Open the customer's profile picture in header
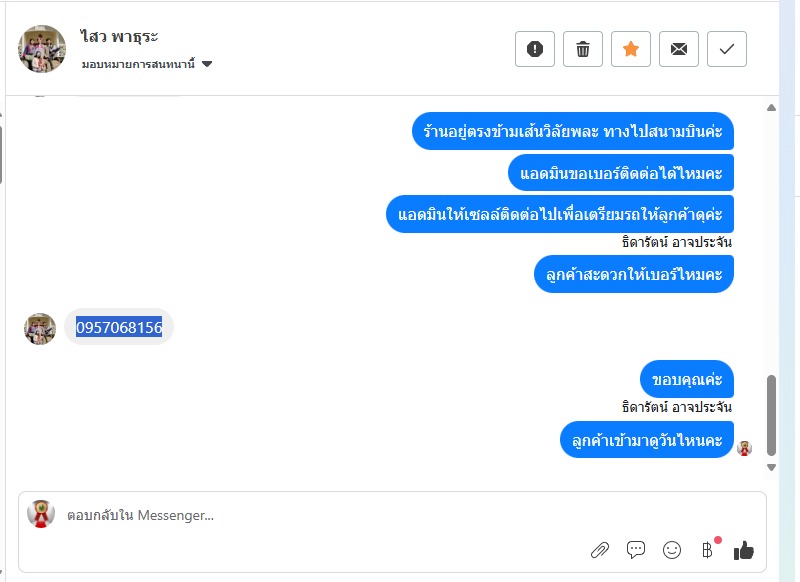This screenshot has width=800, height=582. (x=42, y=49)
